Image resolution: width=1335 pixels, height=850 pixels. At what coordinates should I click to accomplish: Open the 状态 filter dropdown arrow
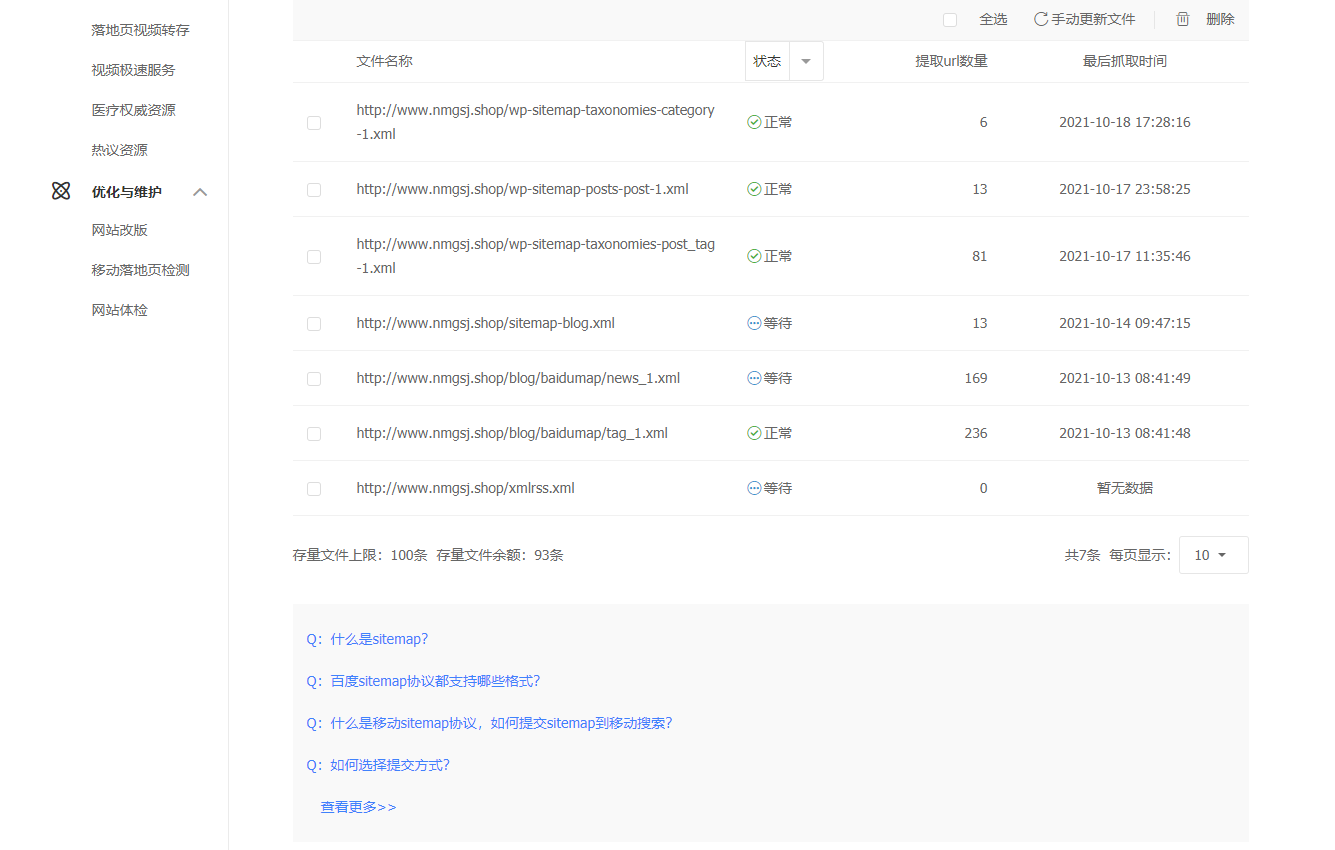[x=806, y=61]
